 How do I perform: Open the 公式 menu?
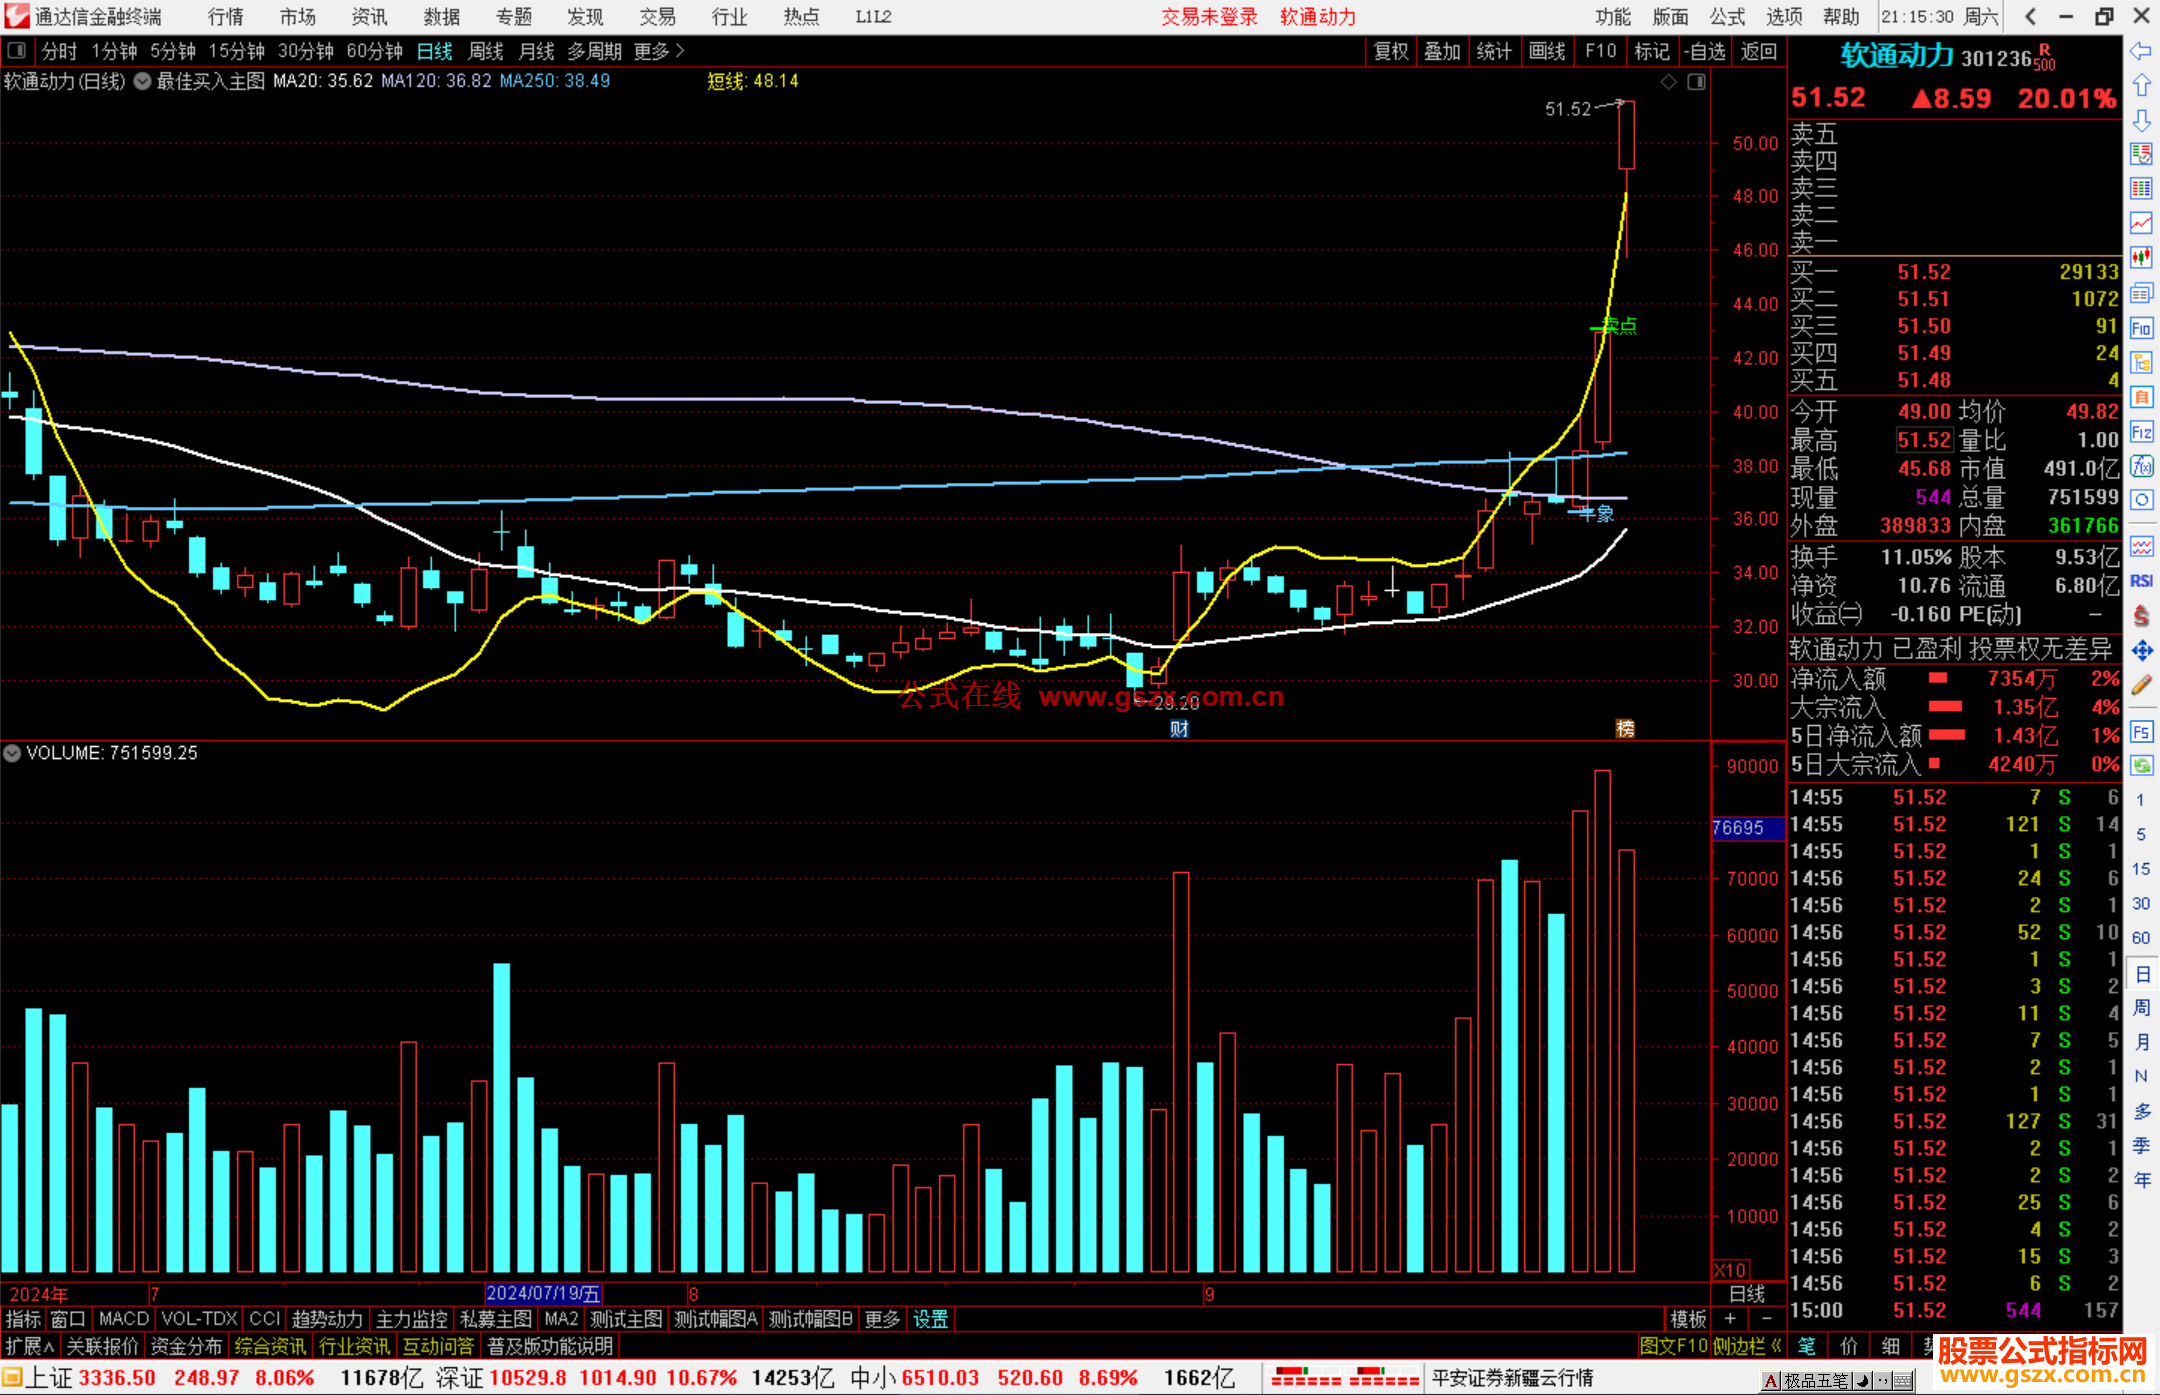[1727, 17]
